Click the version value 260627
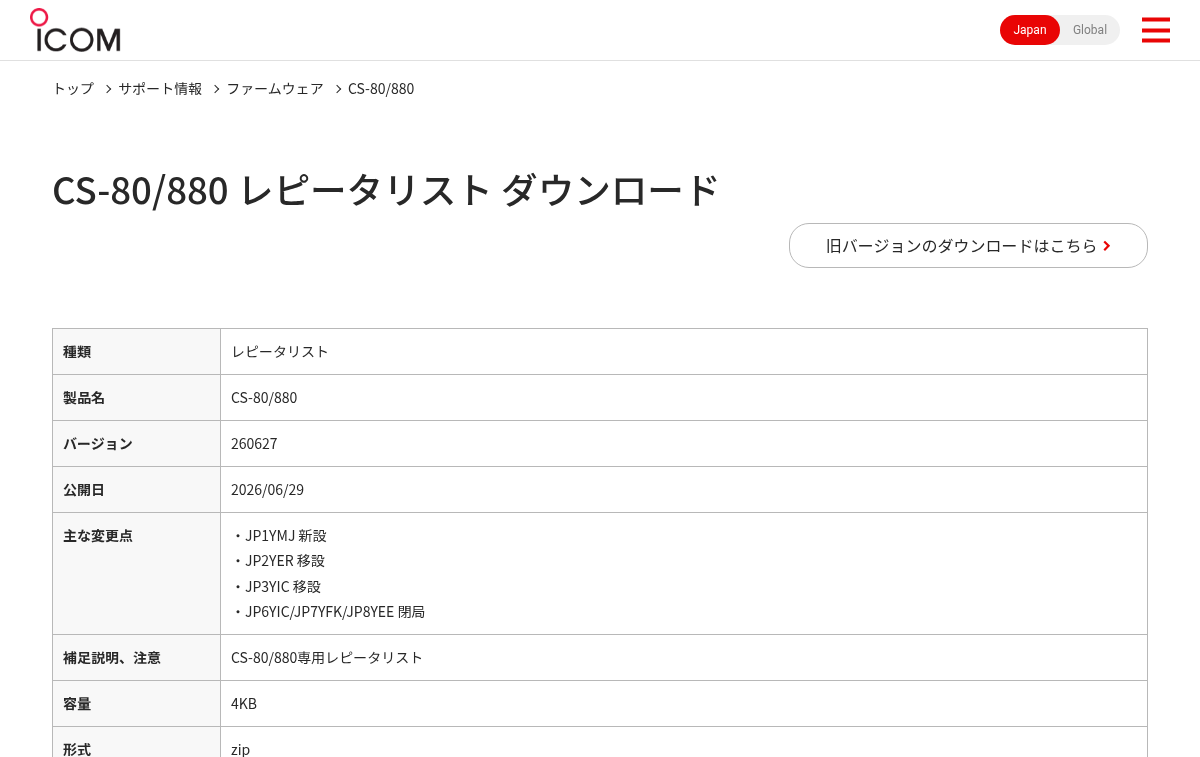Viewport: 1200px width, 757px height. tap(254, 444)
